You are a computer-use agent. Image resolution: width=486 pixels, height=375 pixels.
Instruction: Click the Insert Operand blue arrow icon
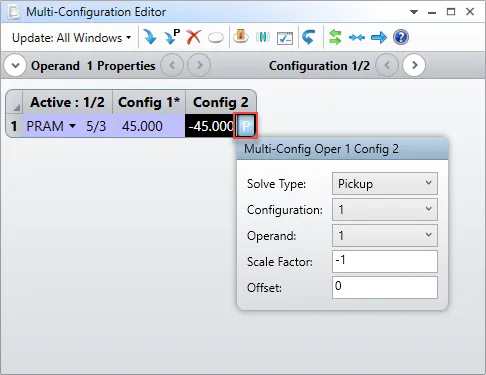(150, 37)
